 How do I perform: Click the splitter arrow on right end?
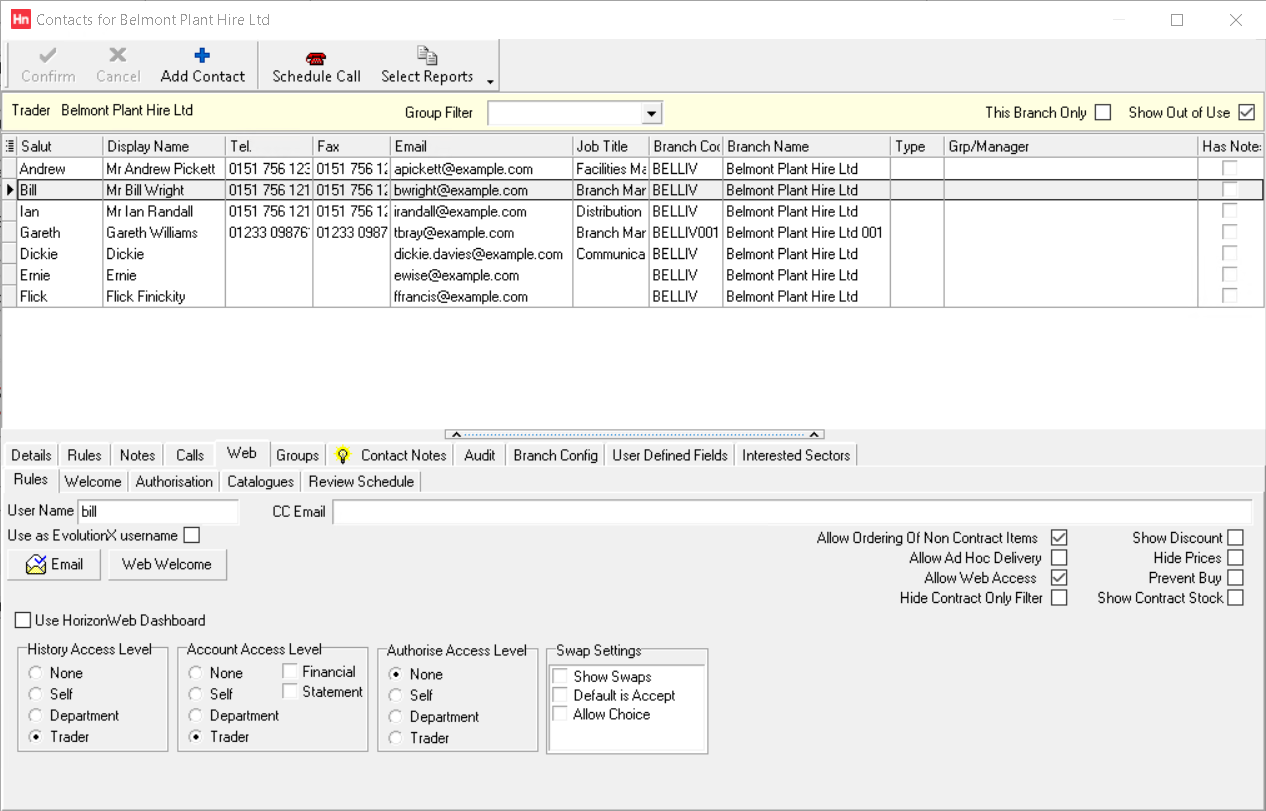[x=816, y=435]
